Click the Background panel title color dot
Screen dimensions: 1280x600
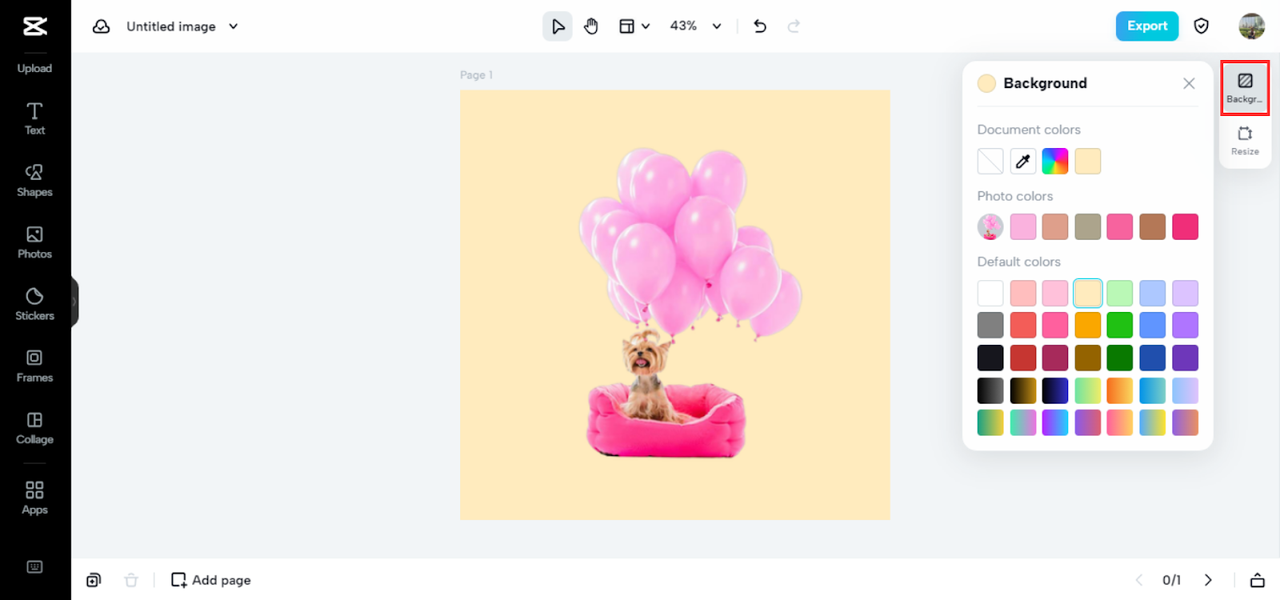pyautogui.click(x=987, y=84)
